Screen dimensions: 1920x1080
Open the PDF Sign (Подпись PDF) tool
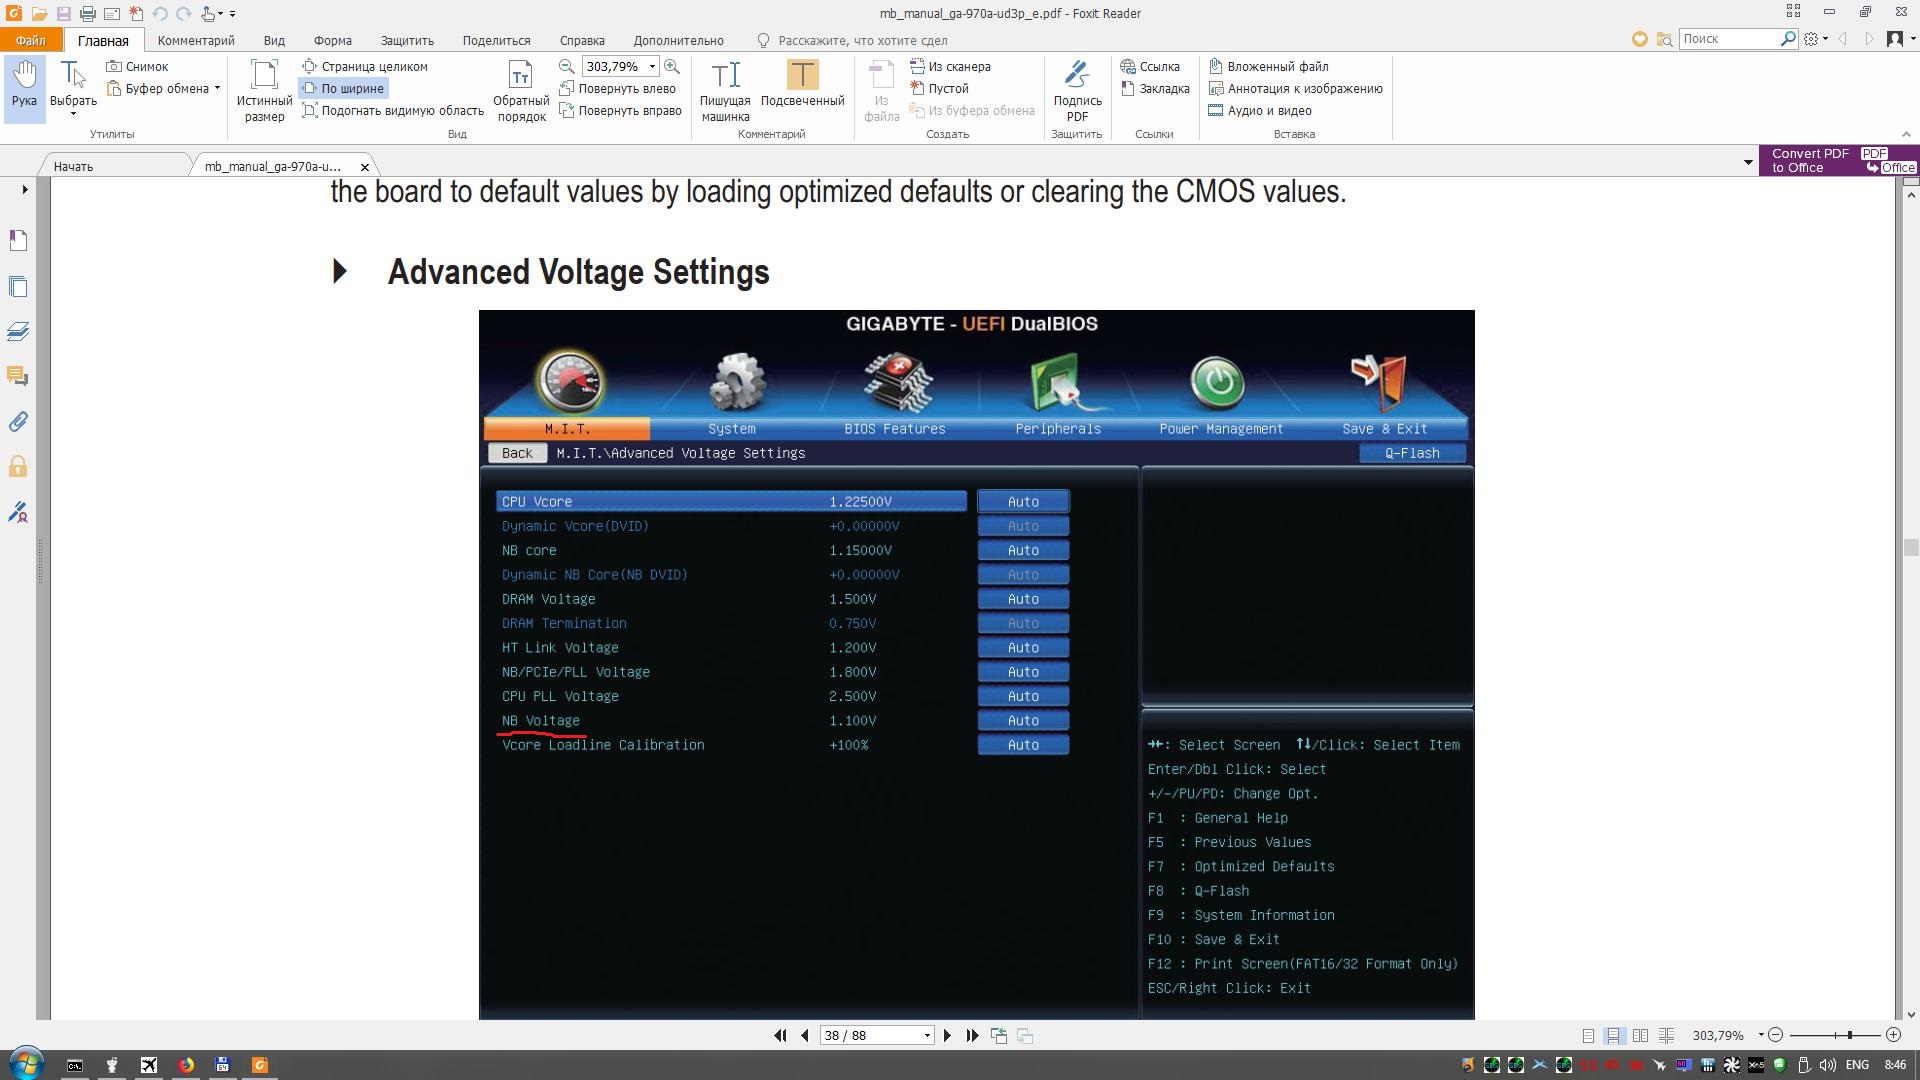pyautogui.click(x=1077, y=90)
